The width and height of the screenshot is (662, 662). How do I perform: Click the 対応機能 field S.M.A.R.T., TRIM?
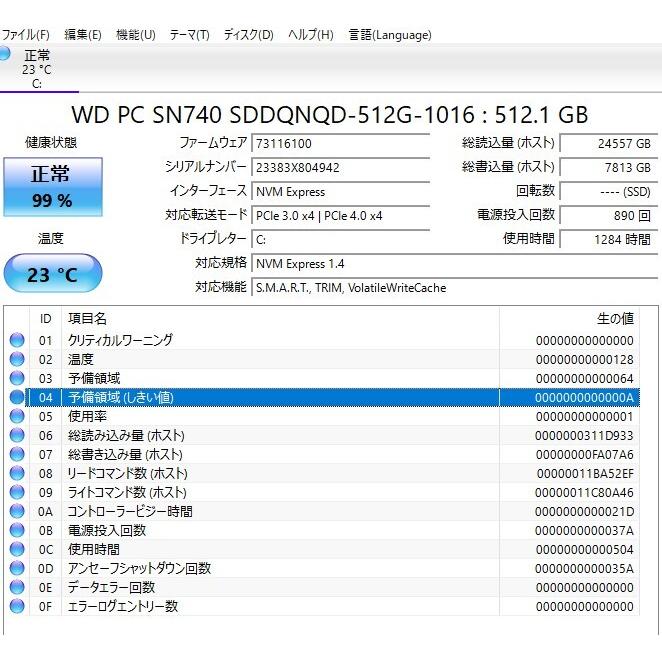[x=455, y=288]
